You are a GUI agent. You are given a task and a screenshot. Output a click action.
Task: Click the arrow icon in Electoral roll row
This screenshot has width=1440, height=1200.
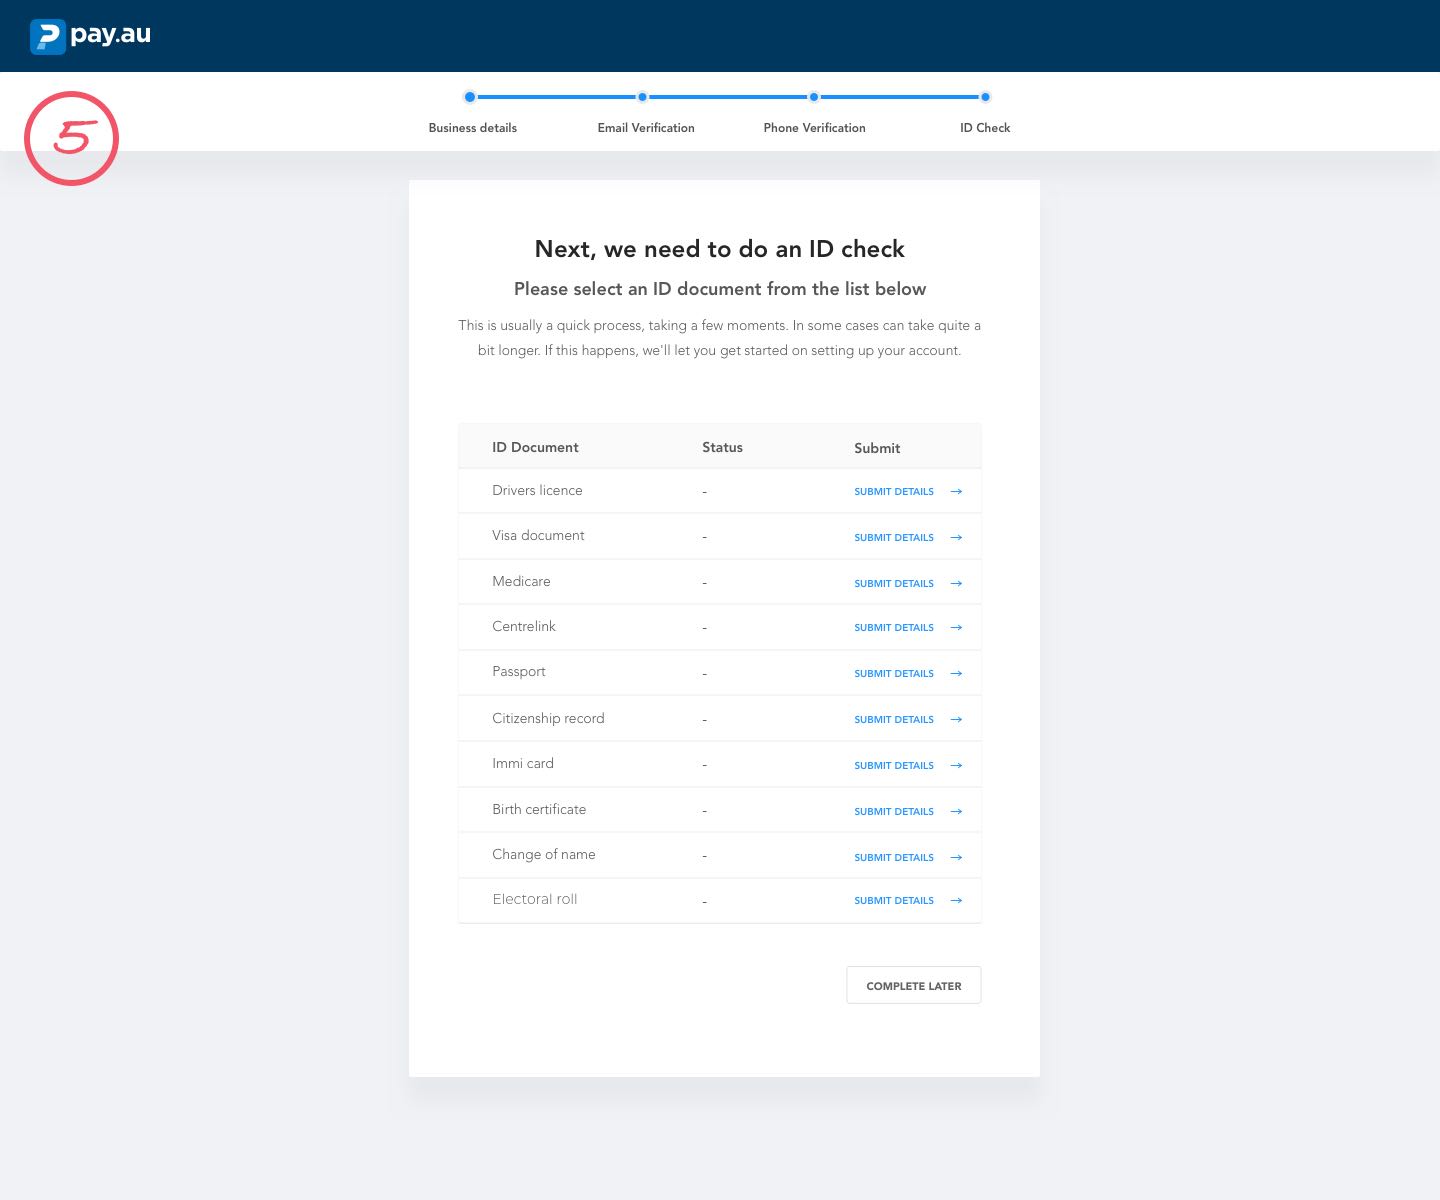tap(956, 901)
